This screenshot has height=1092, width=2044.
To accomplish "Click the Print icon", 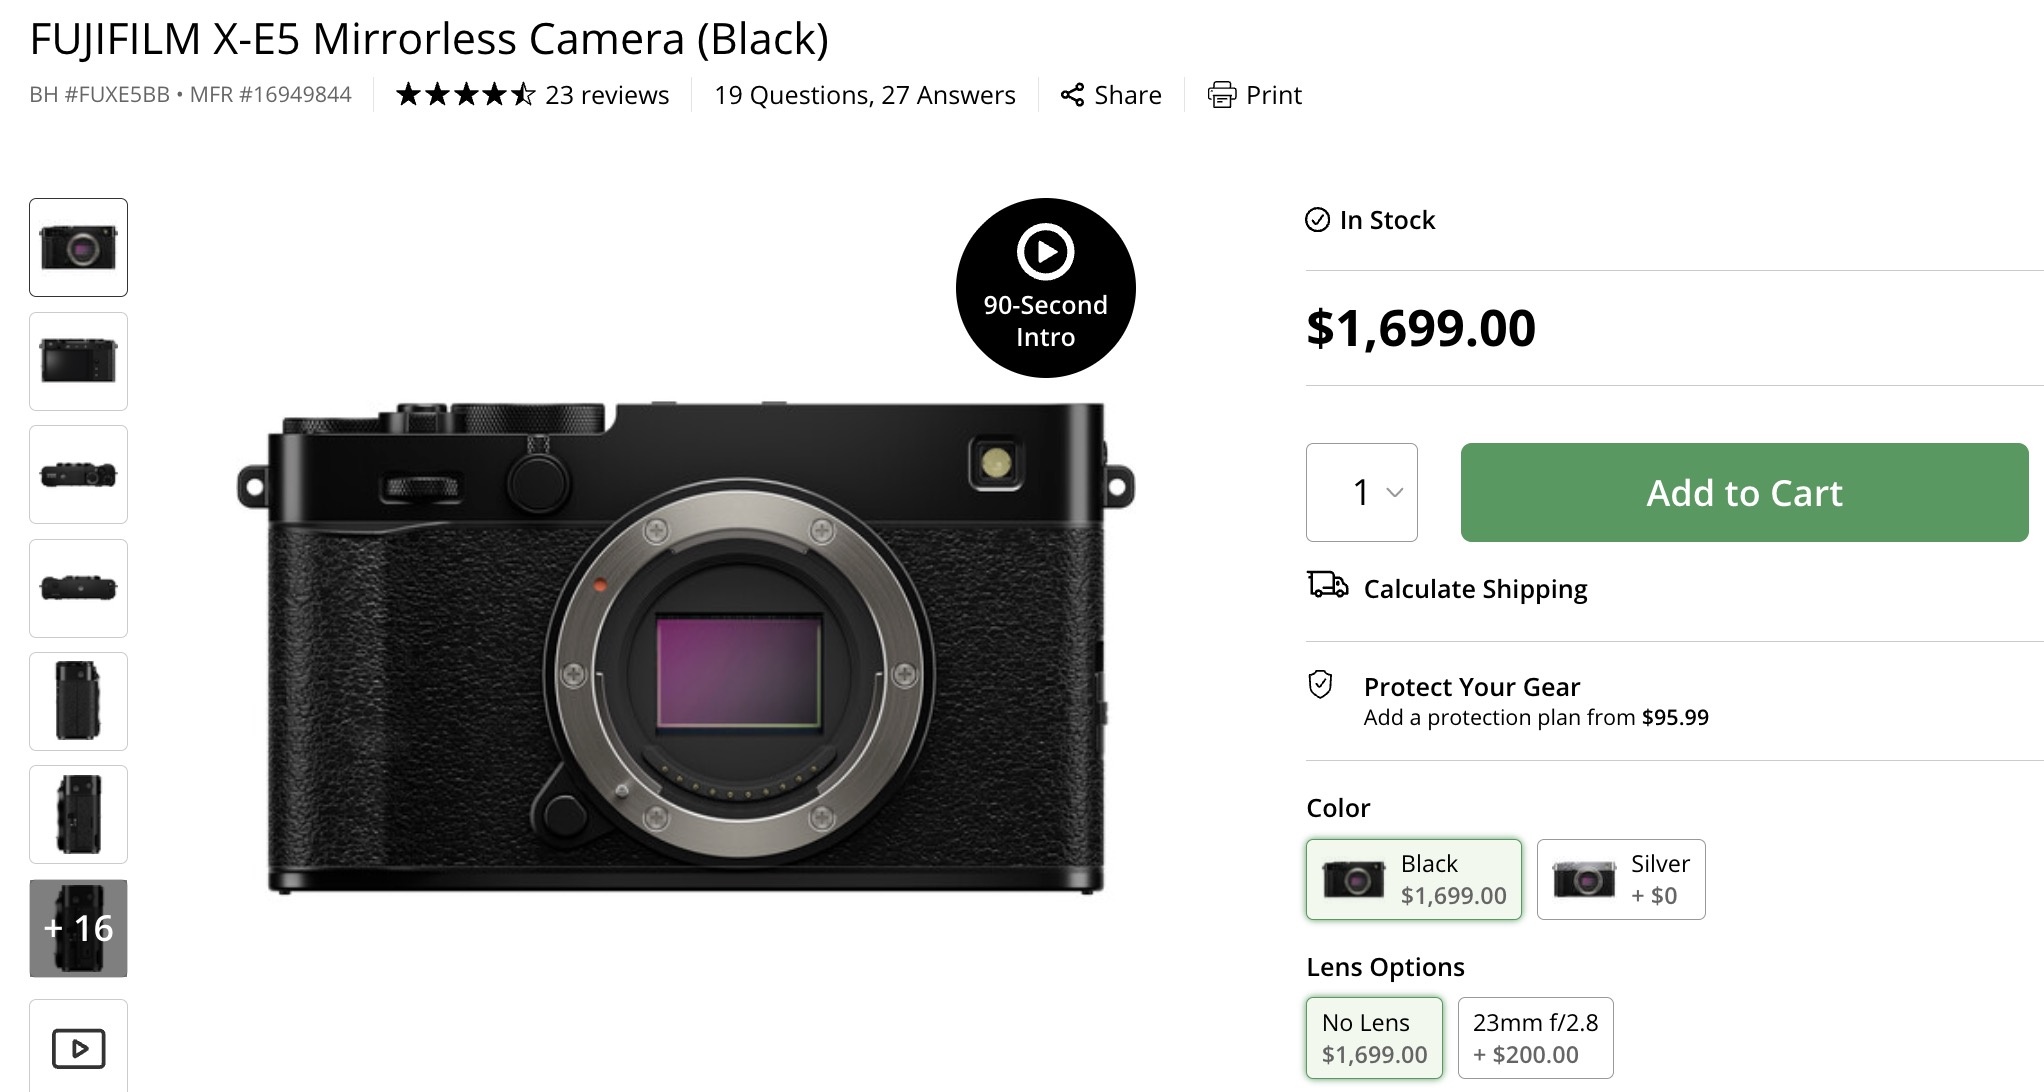I will coord(1222,95).
